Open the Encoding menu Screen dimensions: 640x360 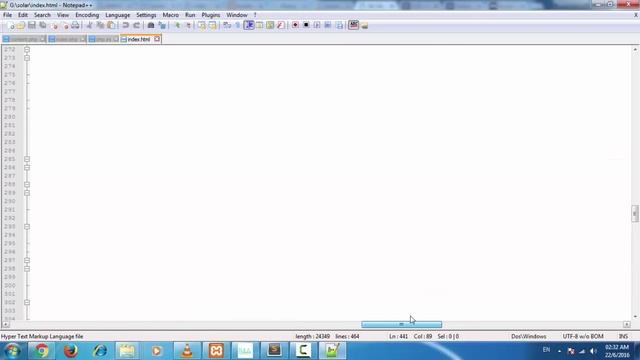[87, 15]
